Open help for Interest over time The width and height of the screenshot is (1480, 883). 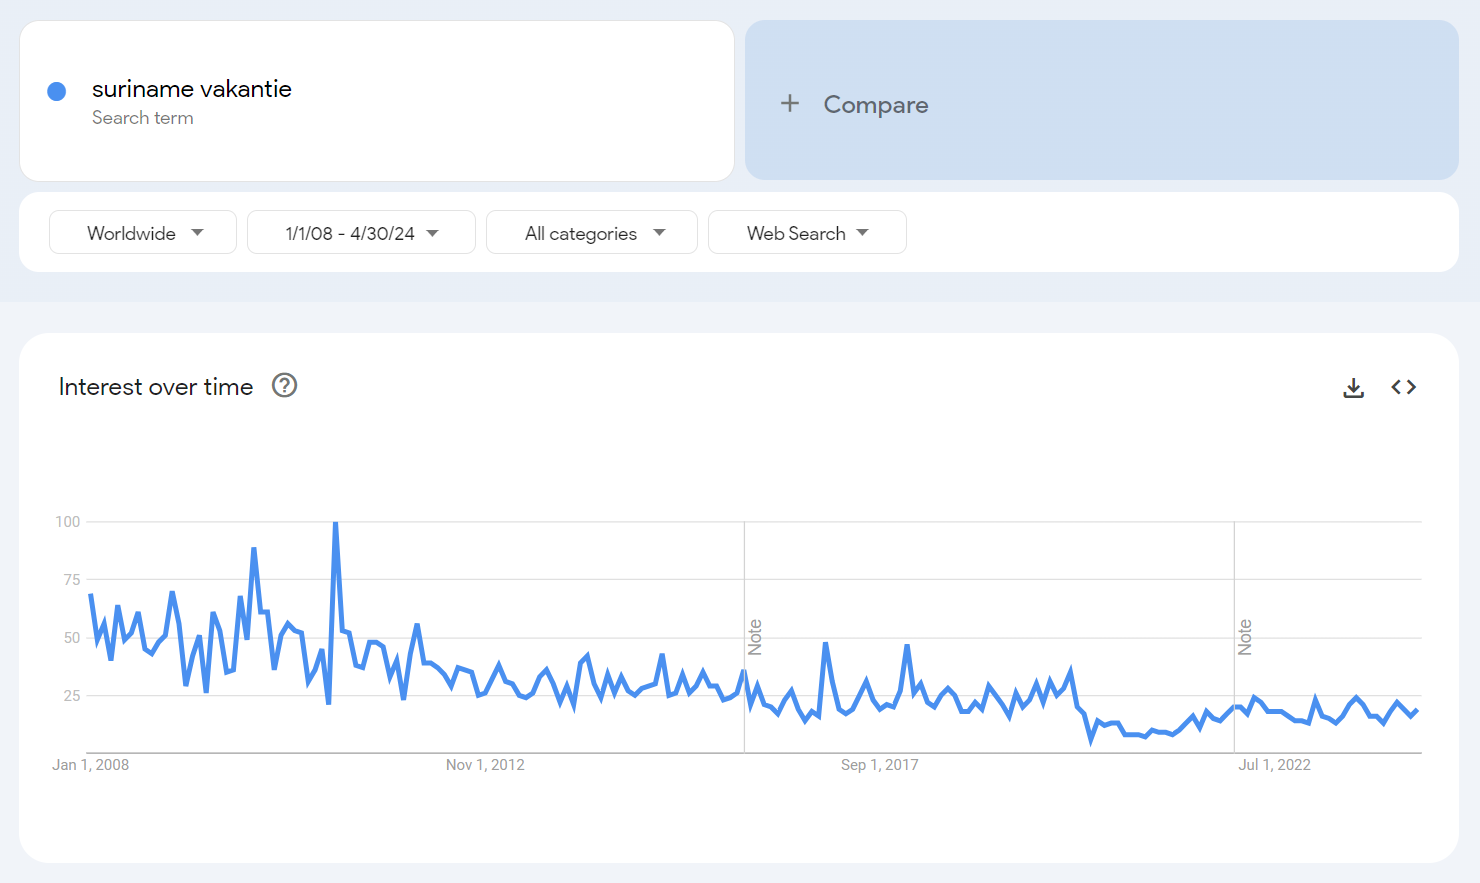tap(285, 386)
